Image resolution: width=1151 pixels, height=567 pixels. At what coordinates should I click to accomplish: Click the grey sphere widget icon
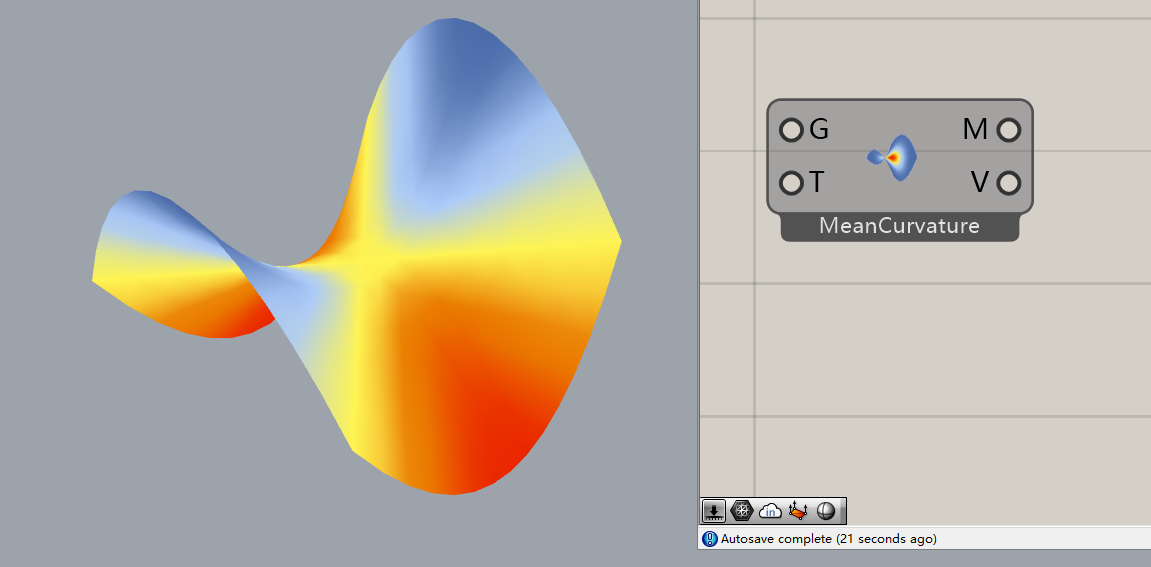pyautogui.click(x=826, y=510)
